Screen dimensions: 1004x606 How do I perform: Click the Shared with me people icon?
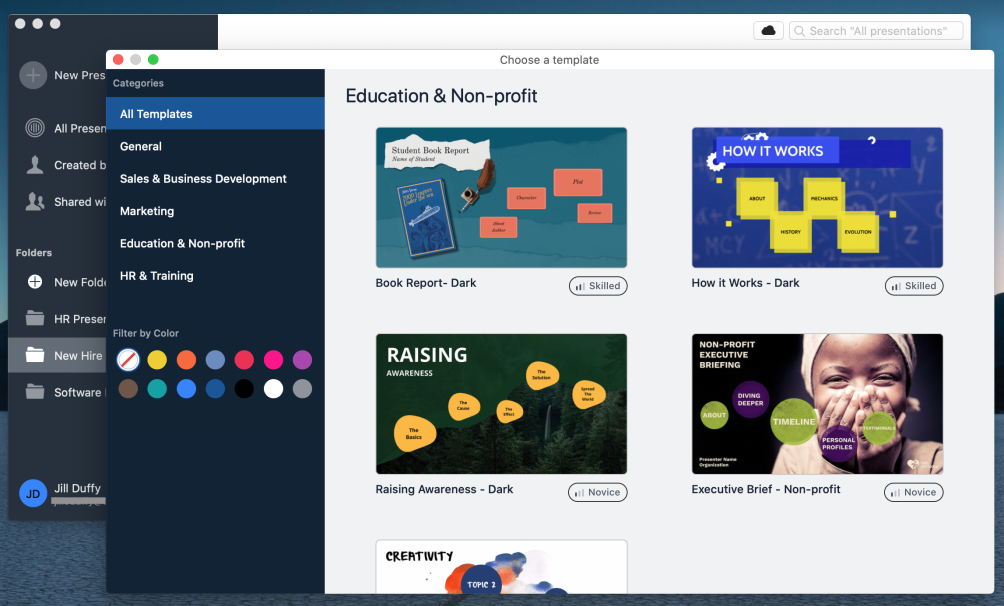[35, 202]
